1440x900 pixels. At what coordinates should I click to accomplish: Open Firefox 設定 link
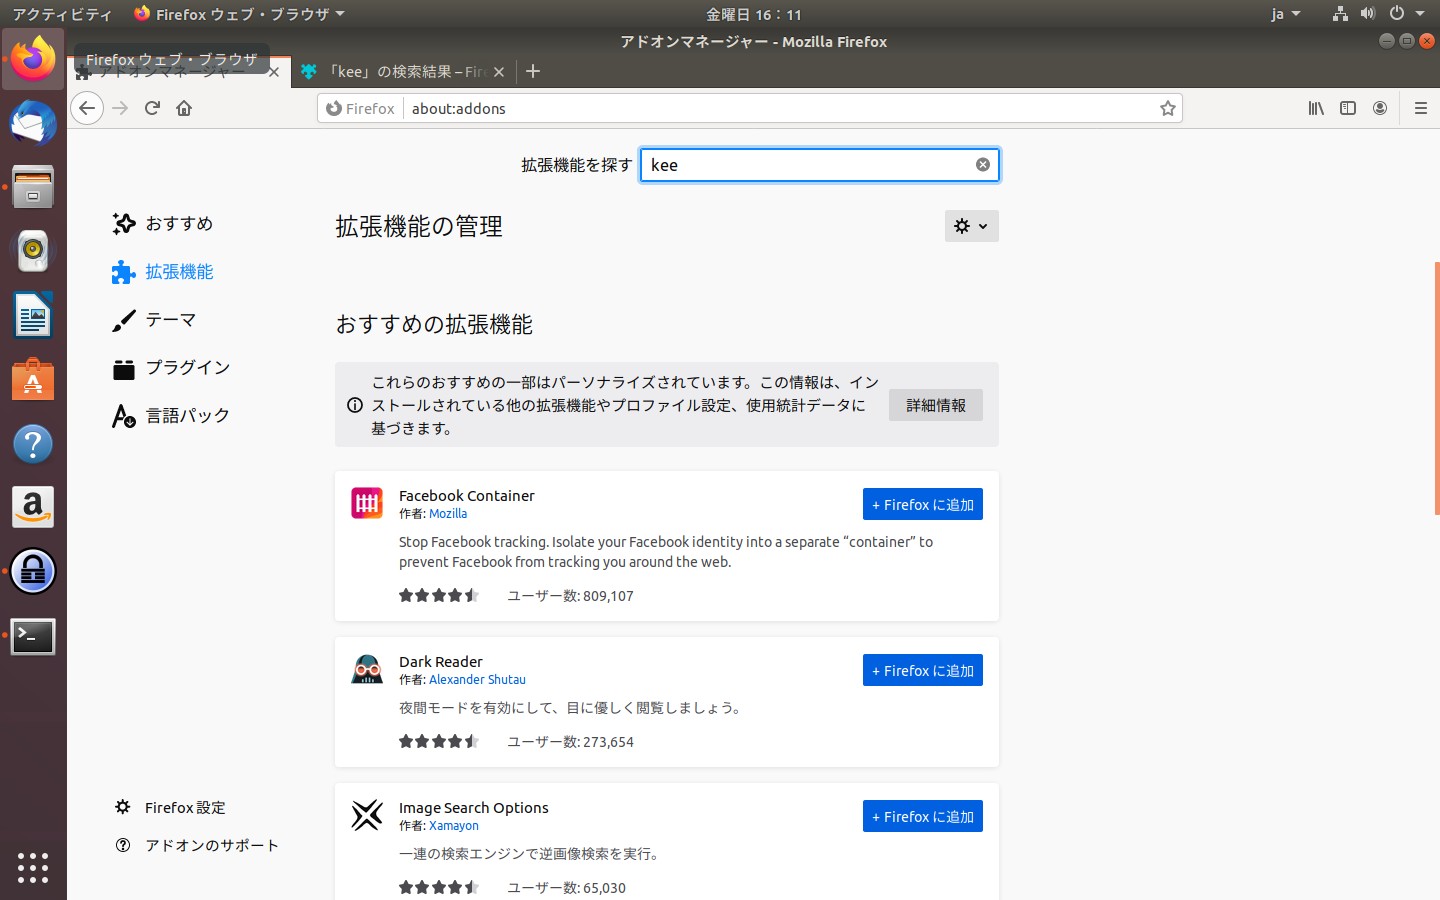point(171,807)
